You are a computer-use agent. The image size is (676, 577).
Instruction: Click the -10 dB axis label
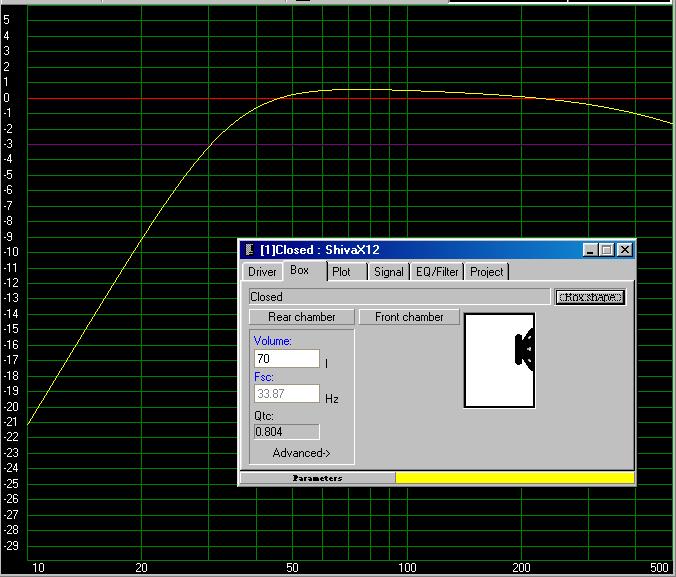click(x=11, y=252)
